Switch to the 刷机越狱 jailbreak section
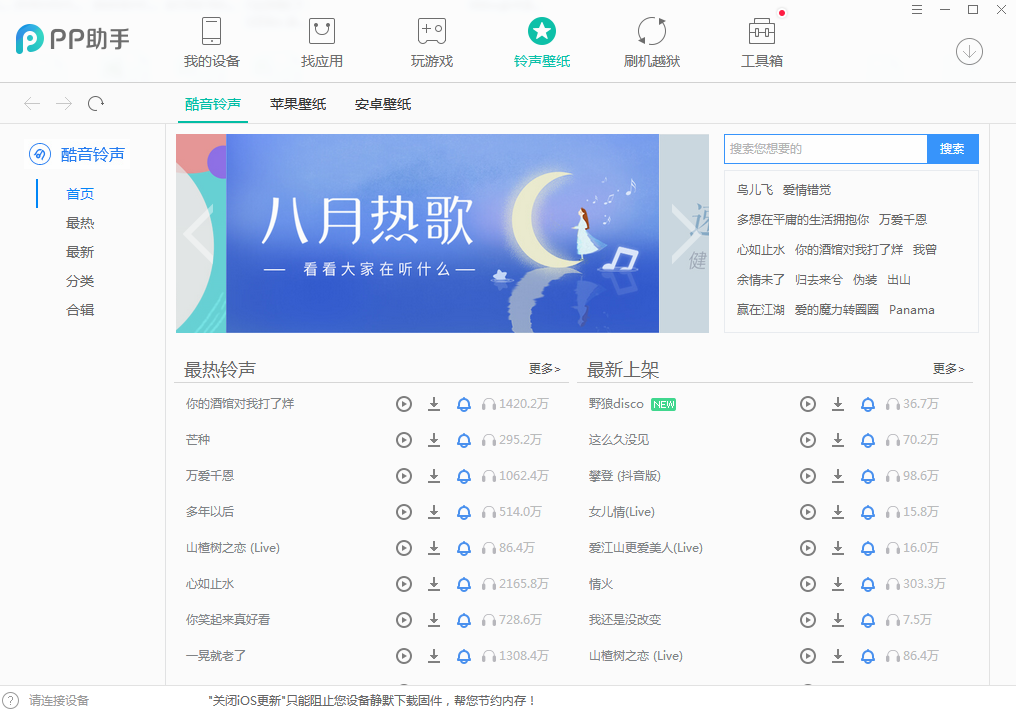 (x=651, y=40)
